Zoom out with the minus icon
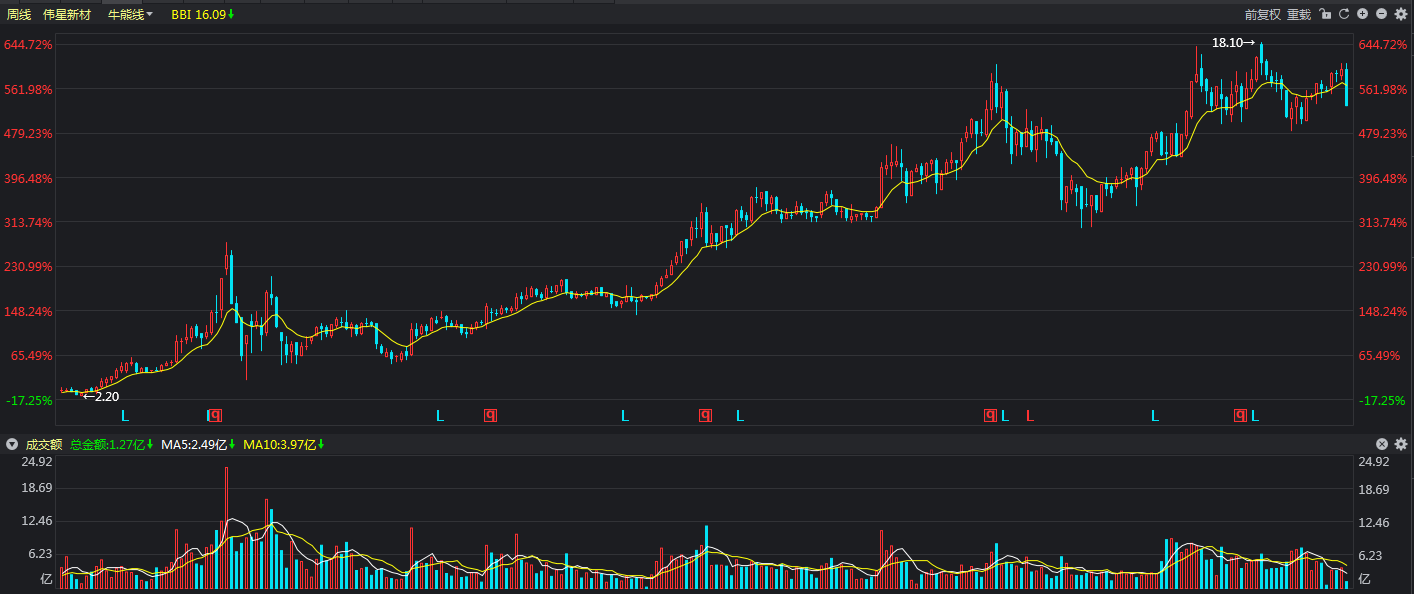The width and height of the screenshot is (1414, 594). (1381, 14)
